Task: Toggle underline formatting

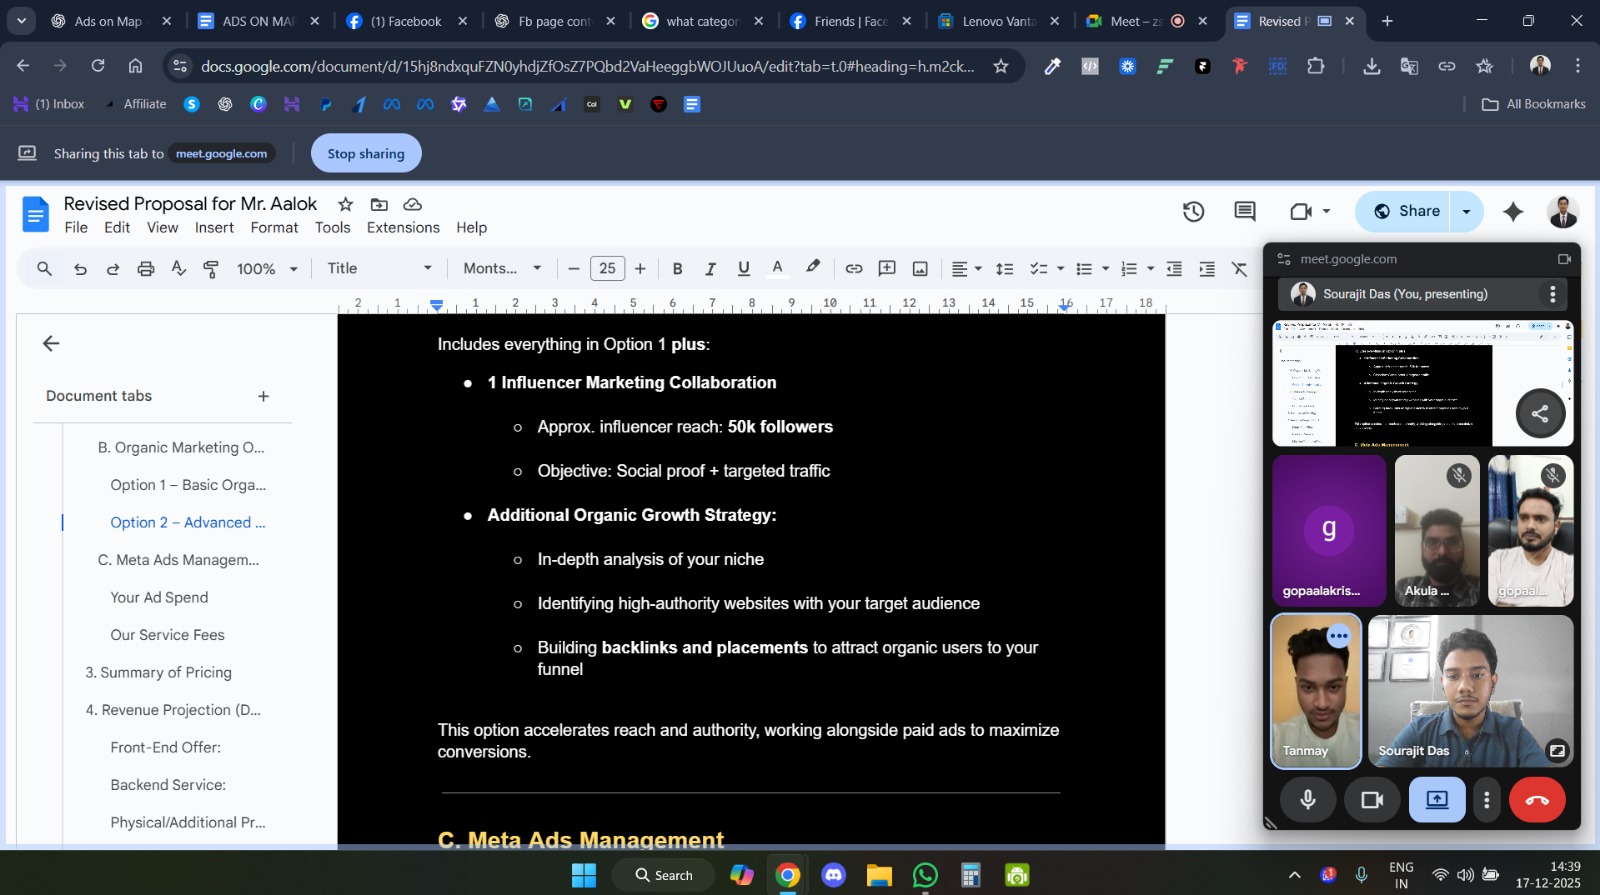Action: click(744, 268)
